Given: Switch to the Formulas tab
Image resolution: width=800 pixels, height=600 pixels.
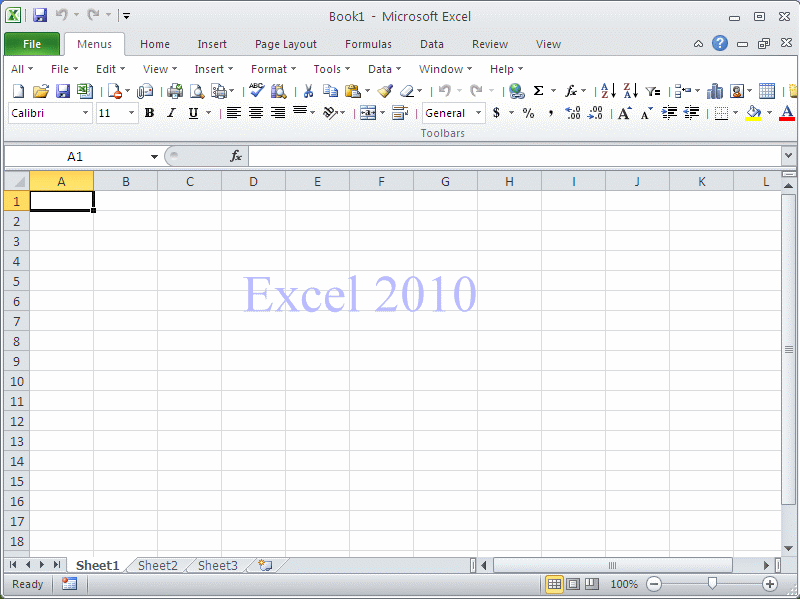Looking at the screenshot, I should [368, 44].
